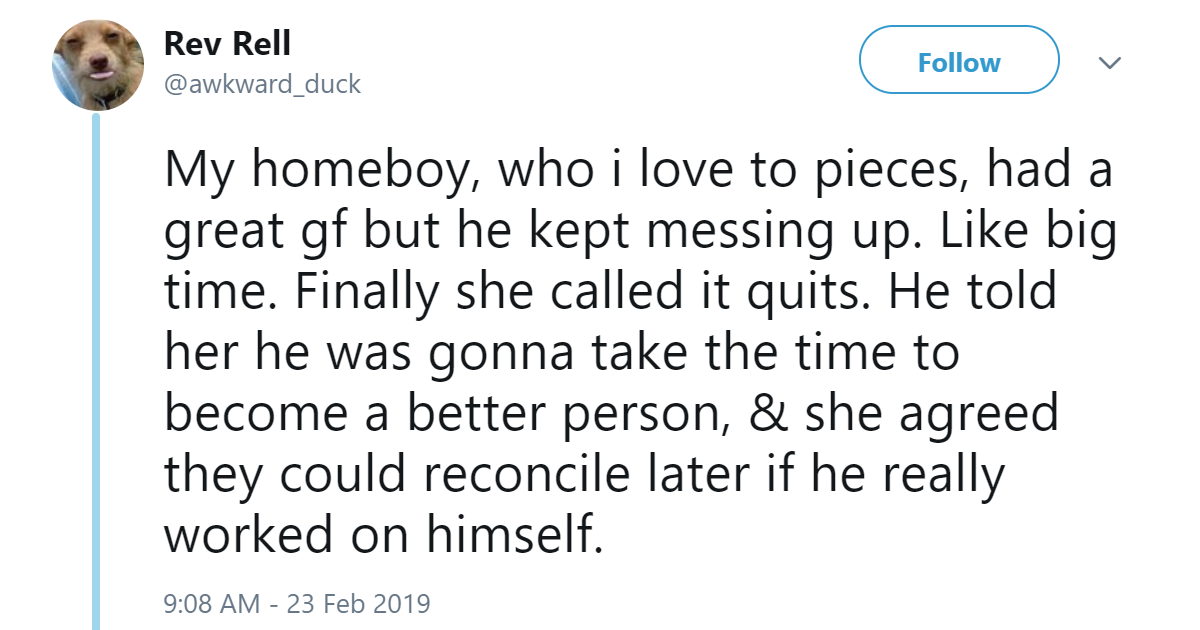Click the blue thread line below the avatar
This screenshot has width=1200, height=630.
click(x=97, y=370)
